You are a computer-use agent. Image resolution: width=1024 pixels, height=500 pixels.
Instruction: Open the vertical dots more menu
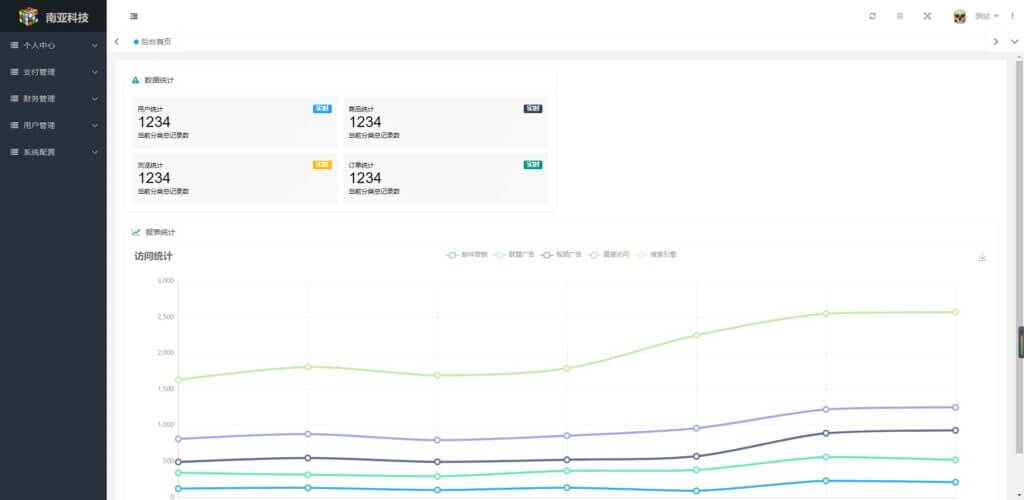coord(1012,16)
